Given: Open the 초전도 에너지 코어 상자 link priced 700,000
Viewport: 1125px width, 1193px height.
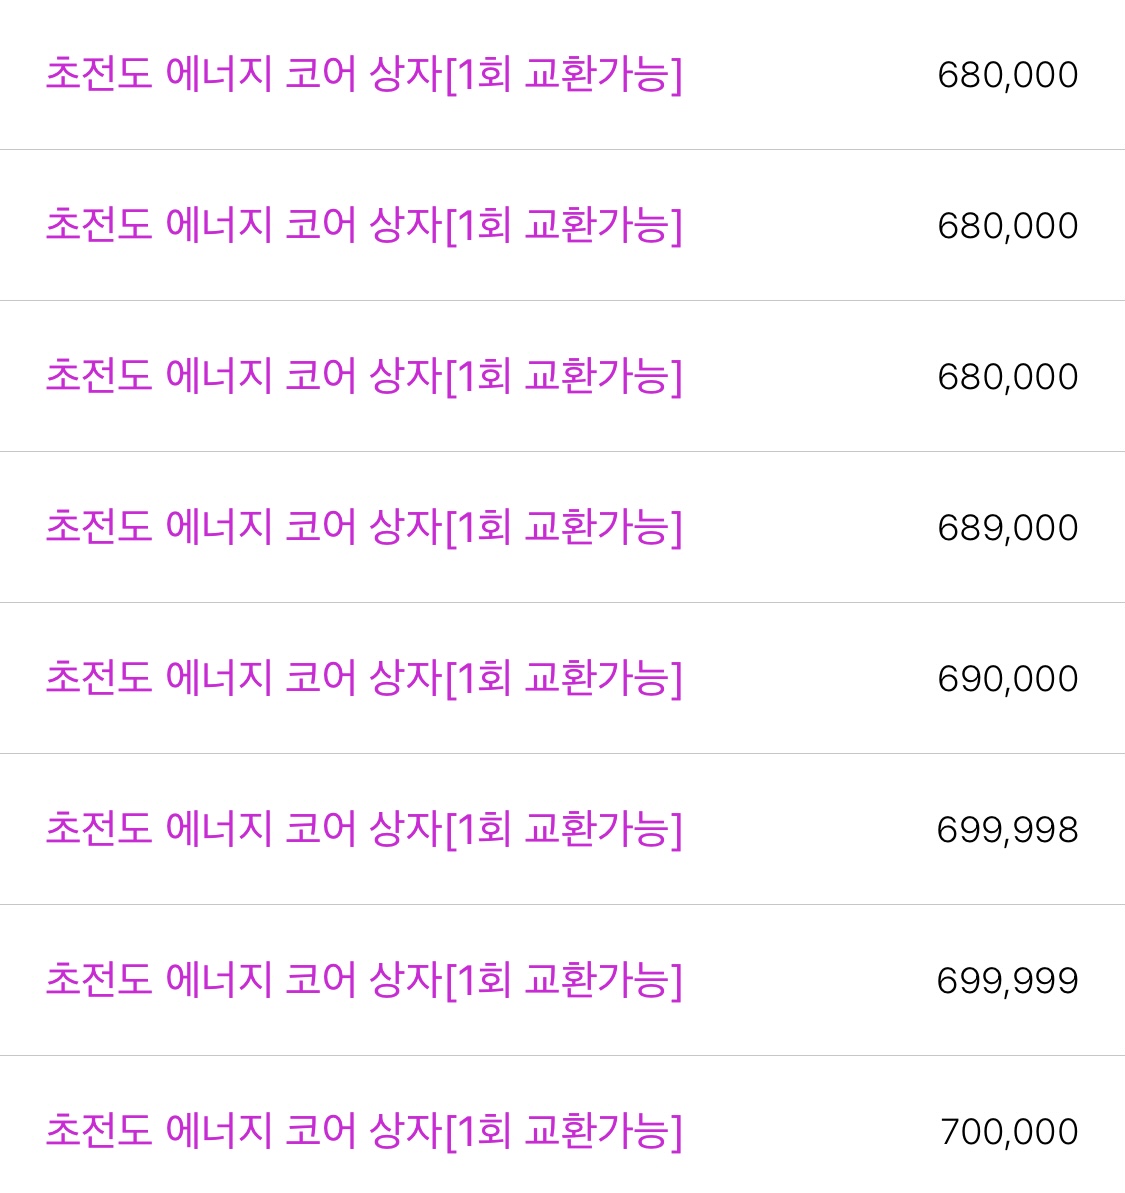Looking at the screenshot, I should click(x=364, y=1131).
